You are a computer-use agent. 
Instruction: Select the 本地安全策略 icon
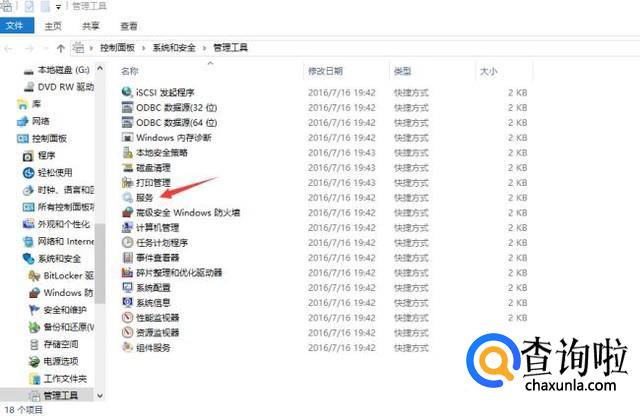pos(127,152)
